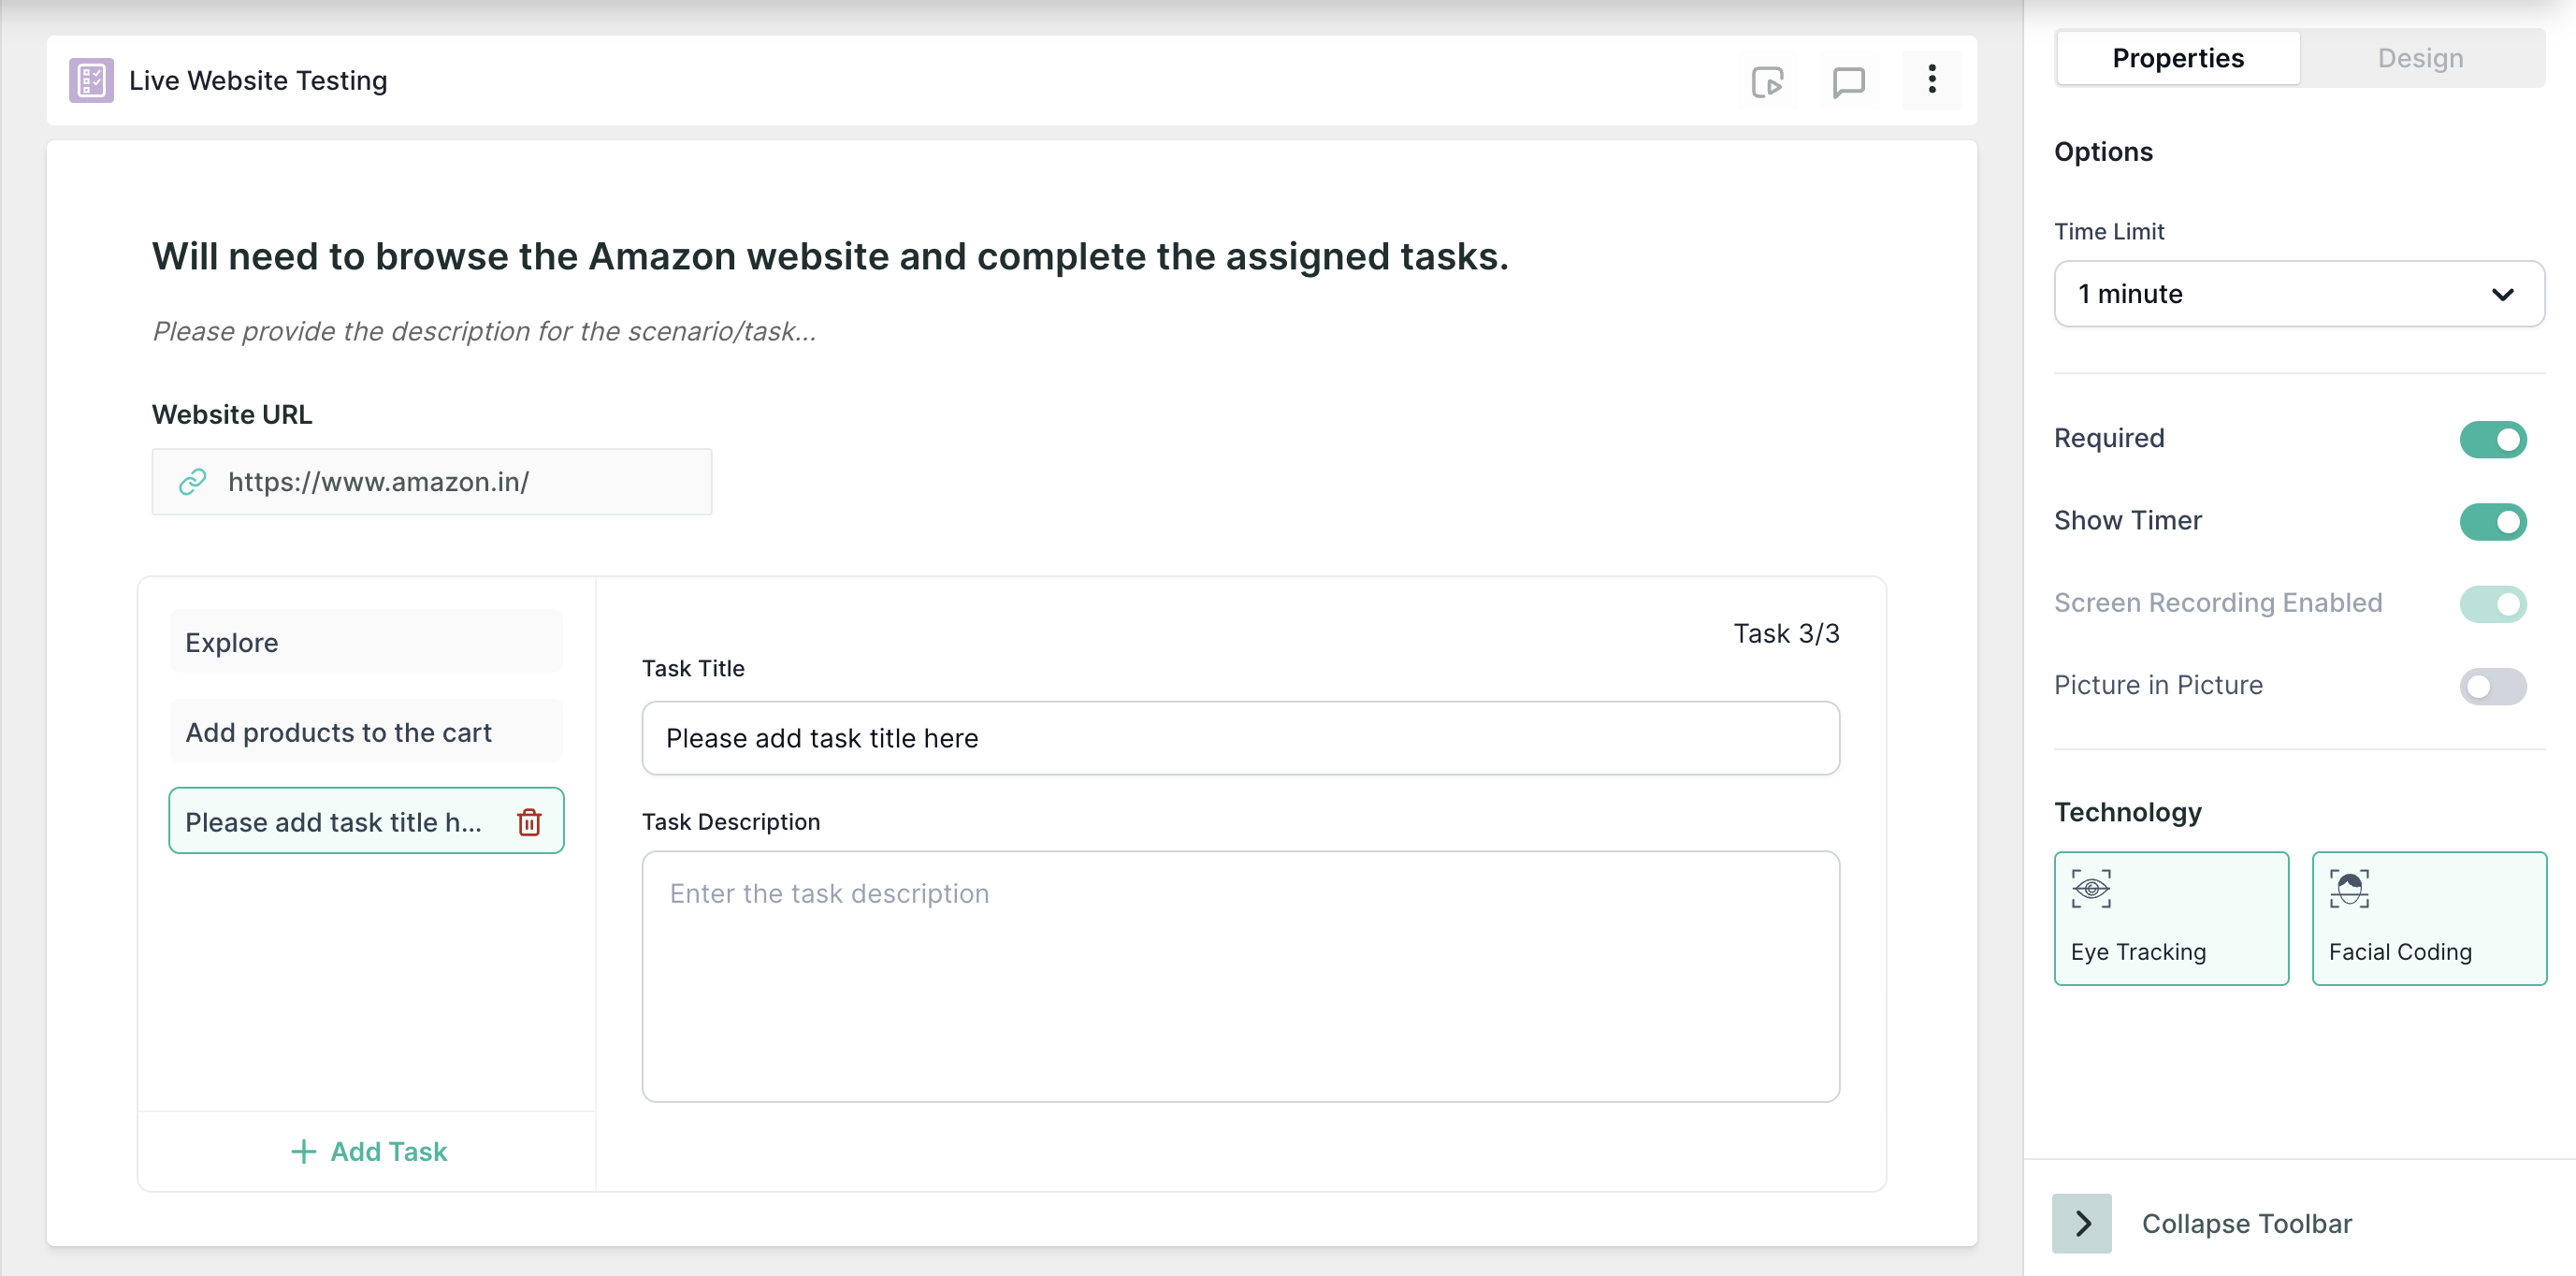Select the Facial Coding technology card

click(x=2429, y=918)
